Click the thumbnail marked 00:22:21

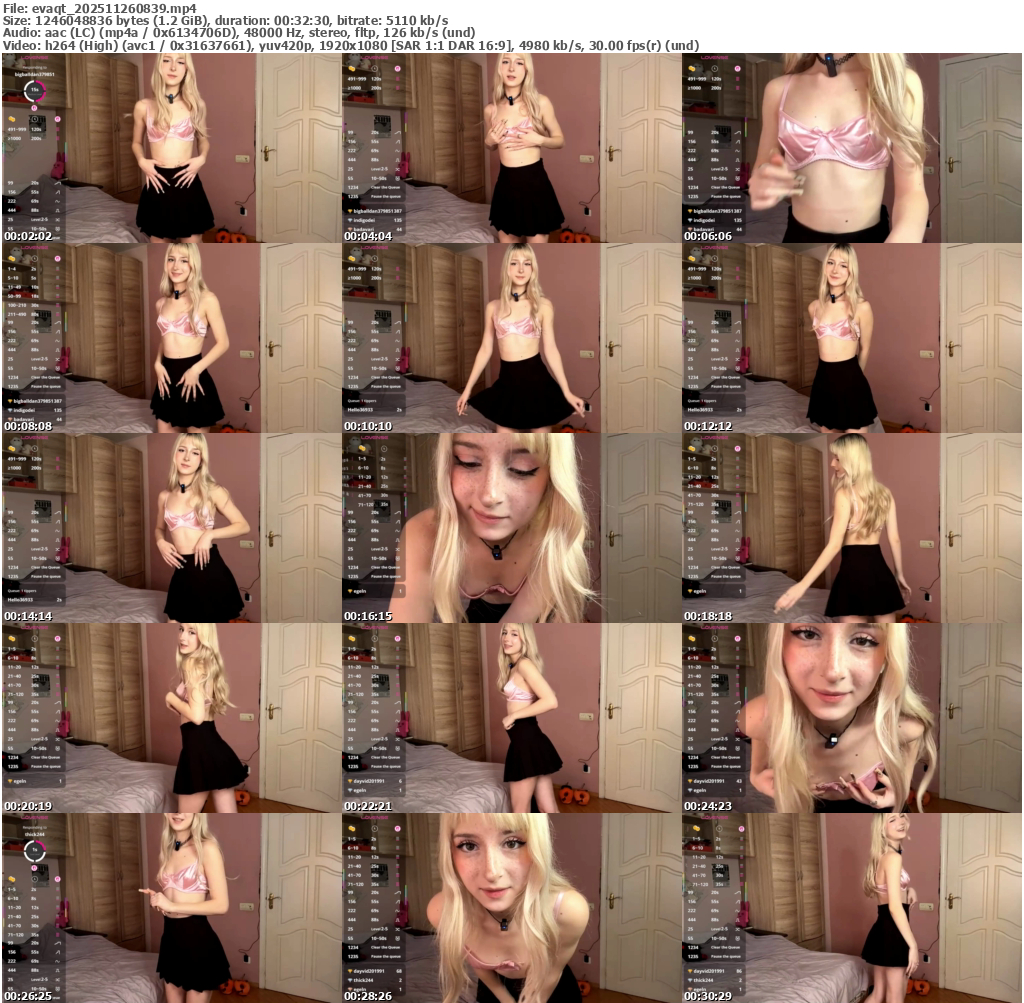click(512, 718)
